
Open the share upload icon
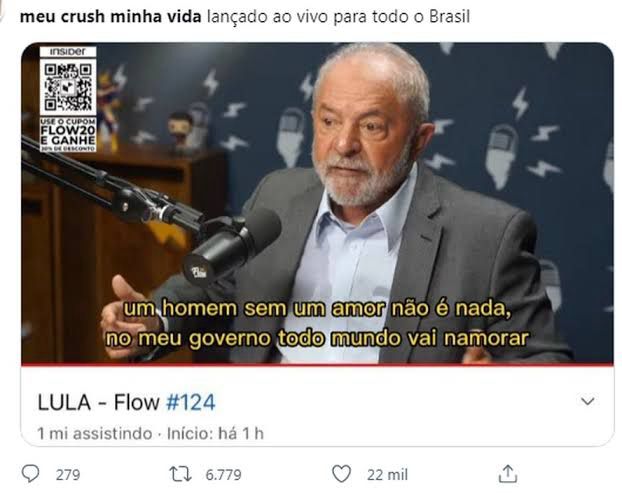click(x=508, y=474)
